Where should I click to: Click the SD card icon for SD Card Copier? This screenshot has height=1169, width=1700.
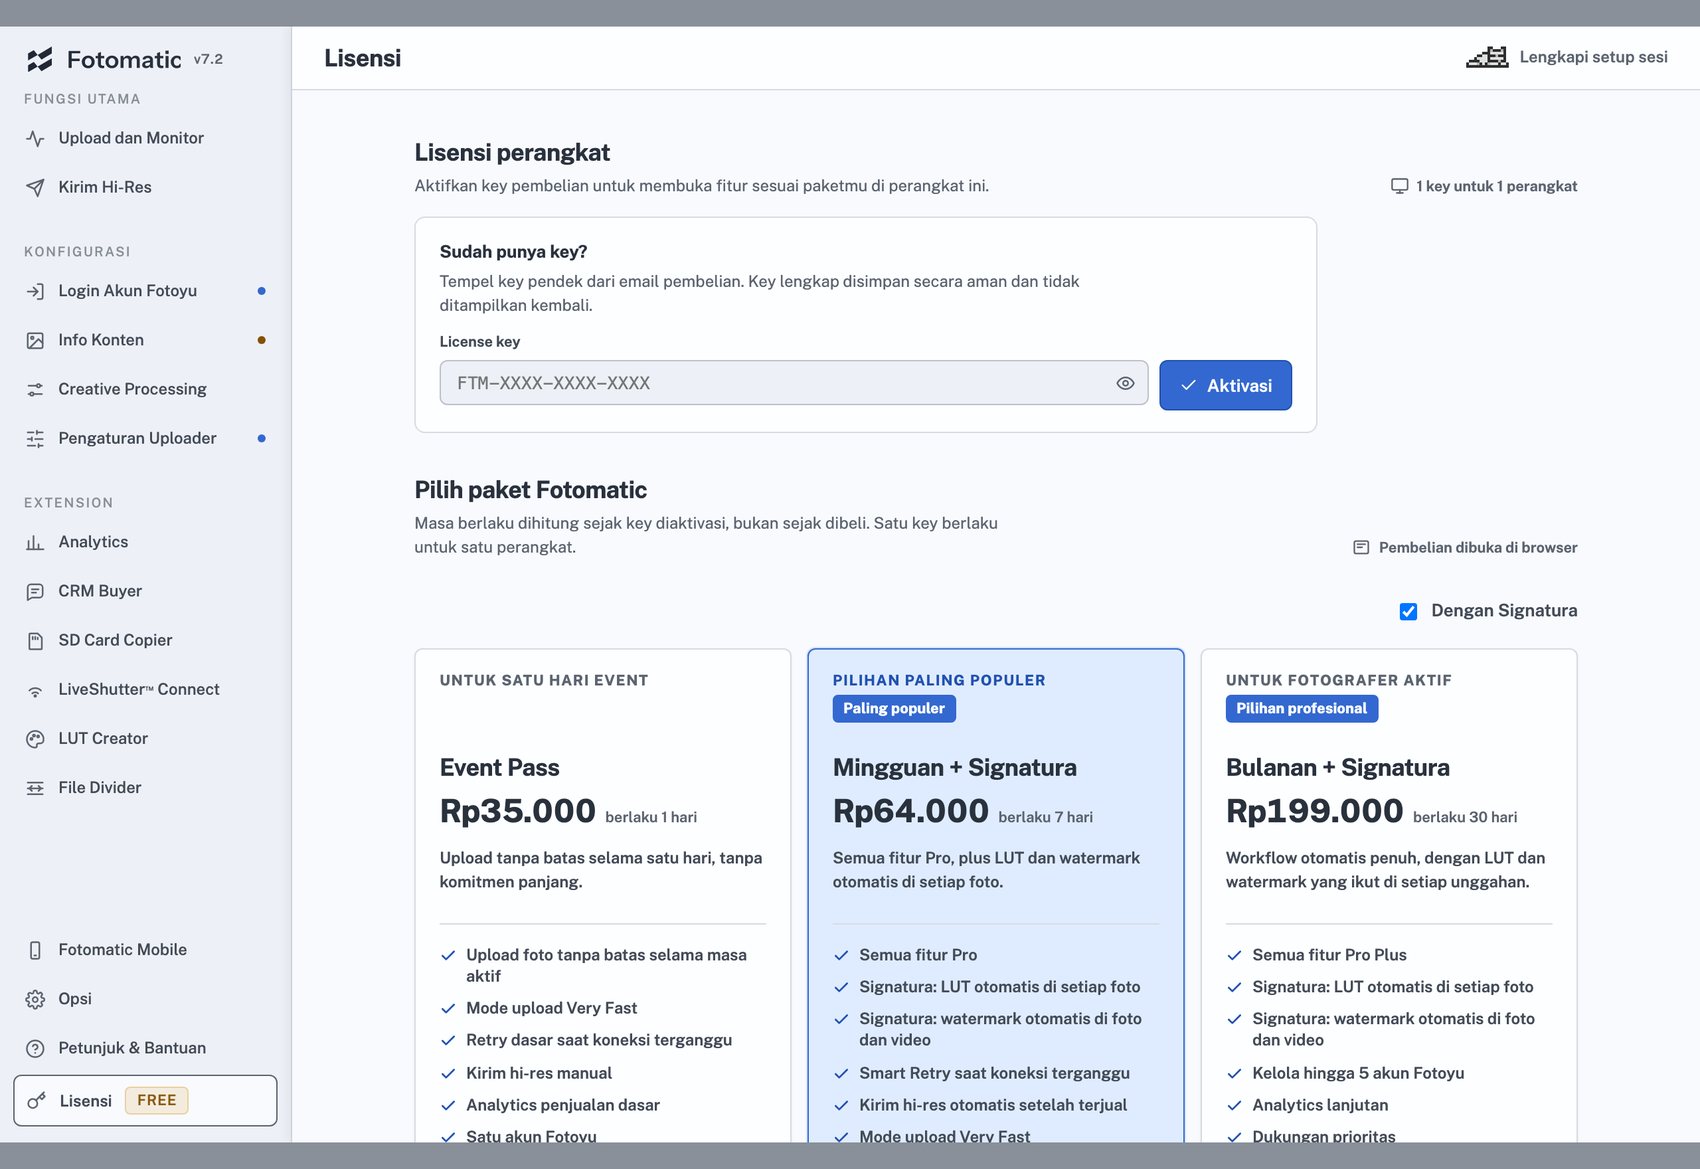coord(35,641)
